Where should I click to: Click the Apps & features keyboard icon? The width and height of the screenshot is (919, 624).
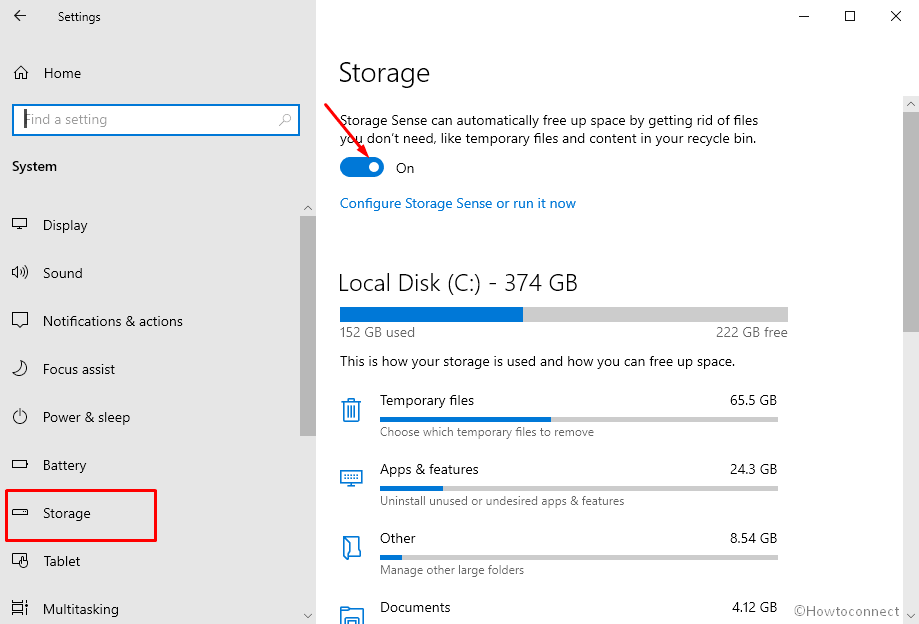pyautogui.click(x=351, y=478)
